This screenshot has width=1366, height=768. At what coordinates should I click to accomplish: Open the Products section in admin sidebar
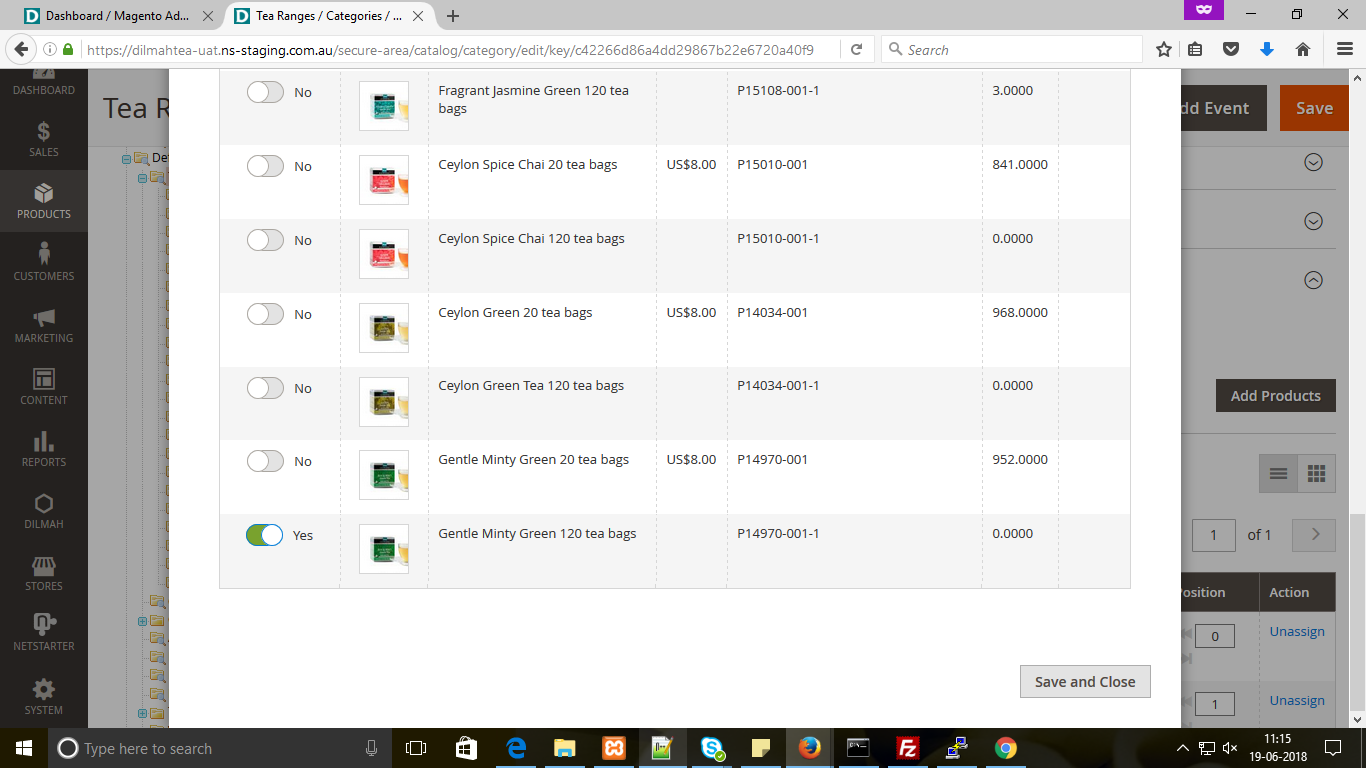pos(43,201)
